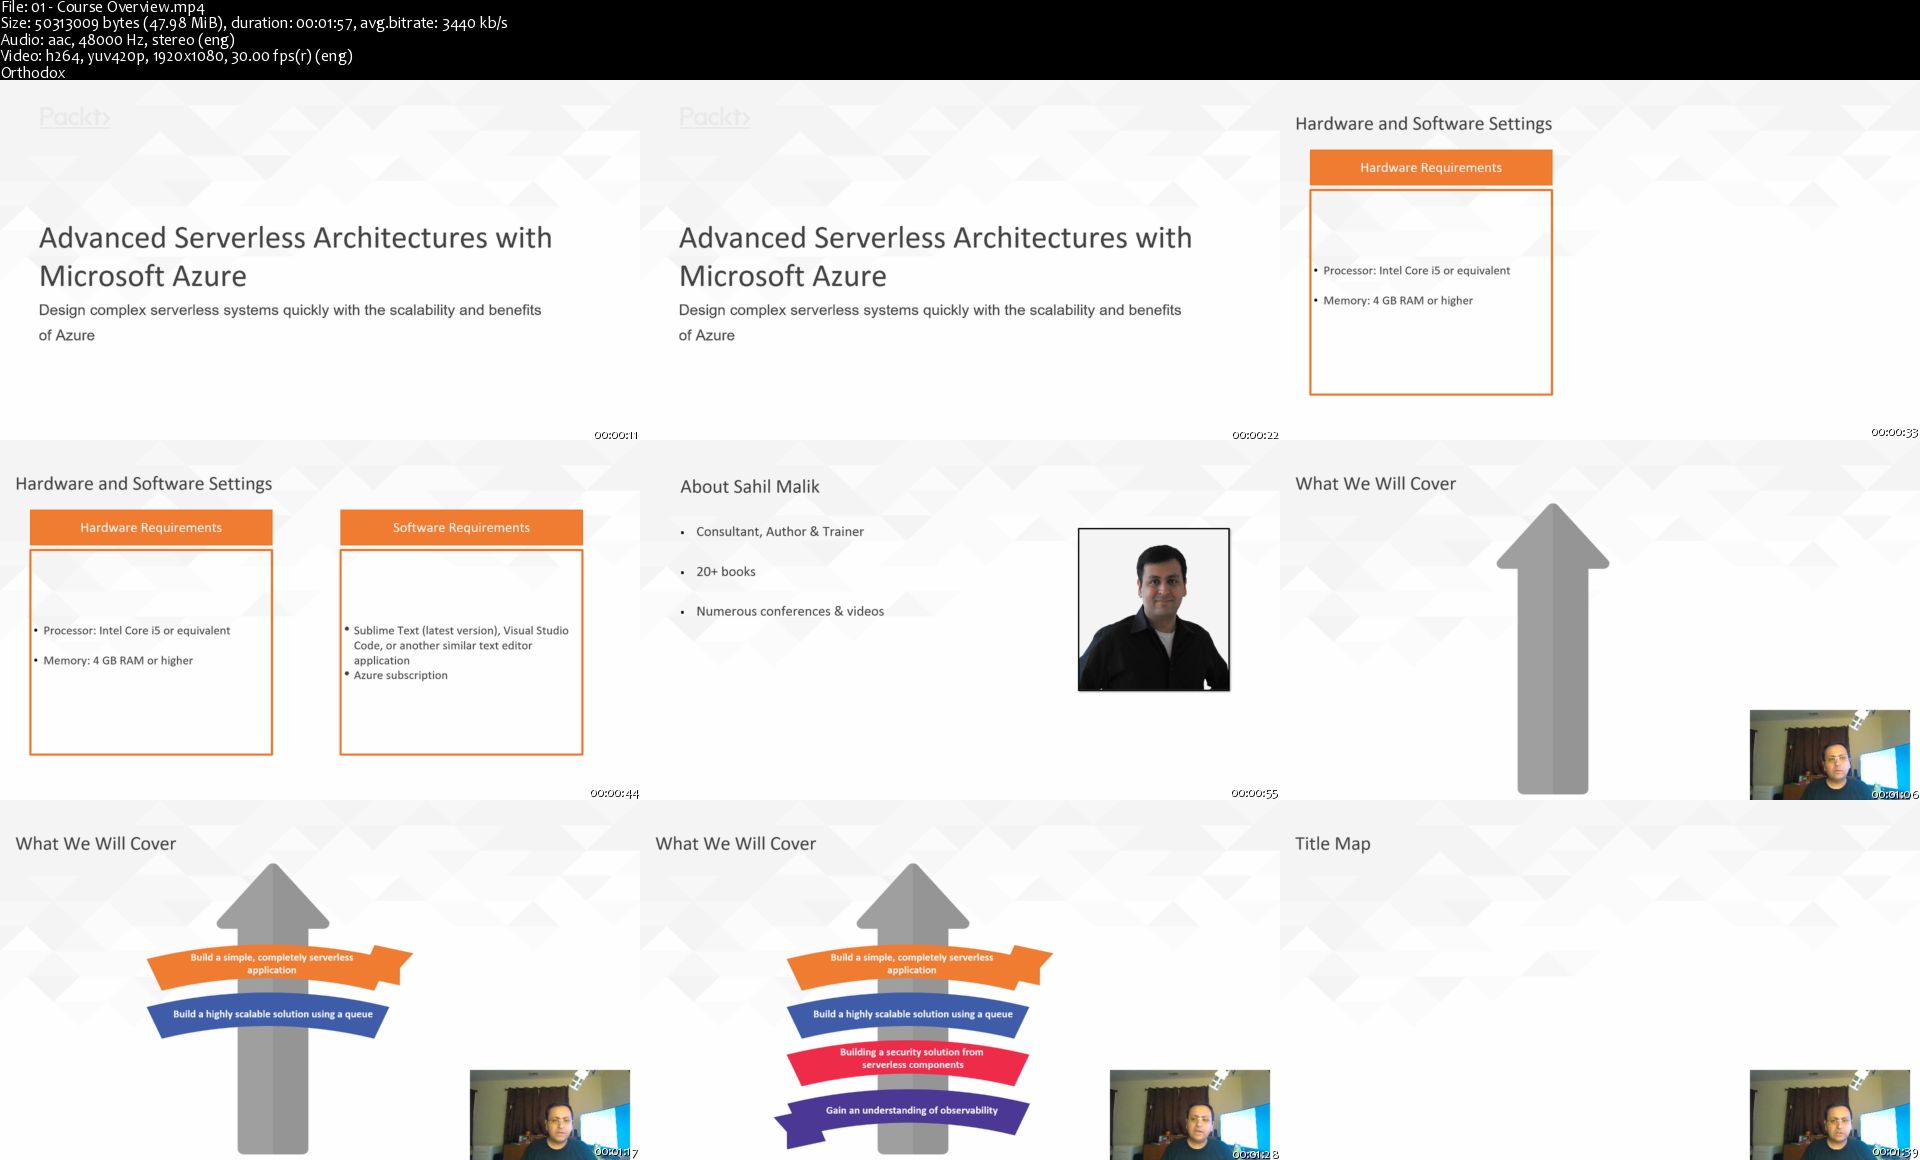Click 'Numerous conferences & videos' bullet
Screen dimensions: 1920x1160
pos(790,611)
